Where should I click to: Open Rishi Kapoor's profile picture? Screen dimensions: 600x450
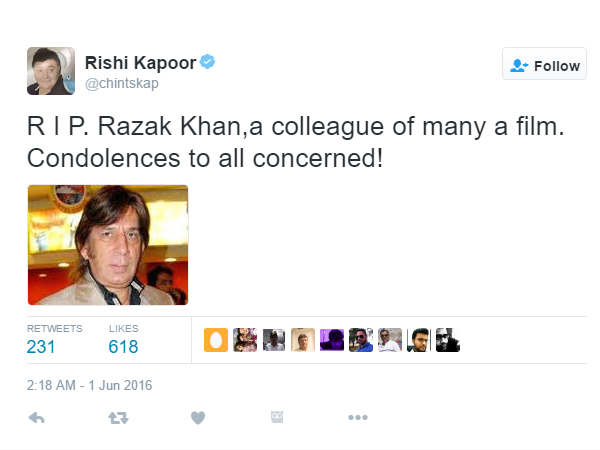pyautogui.click(x=51, y=71)
